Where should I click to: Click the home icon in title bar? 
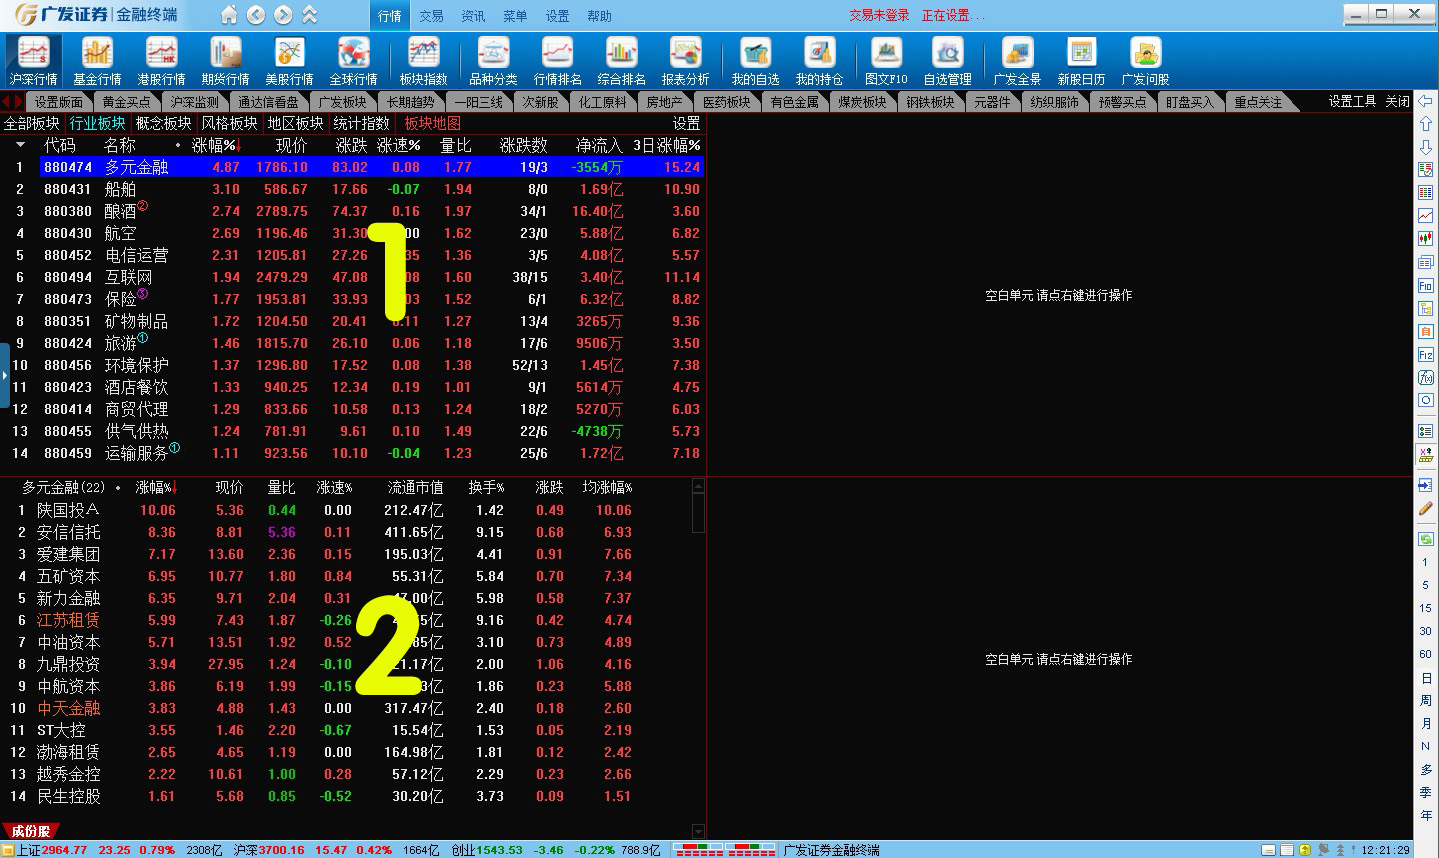(229, 15)
